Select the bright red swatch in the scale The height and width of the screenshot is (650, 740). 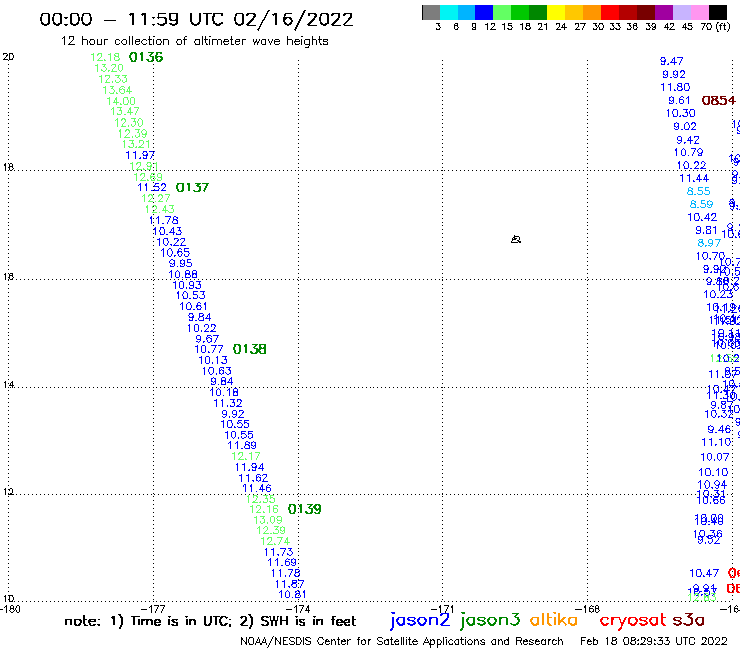tap(609, 12)
